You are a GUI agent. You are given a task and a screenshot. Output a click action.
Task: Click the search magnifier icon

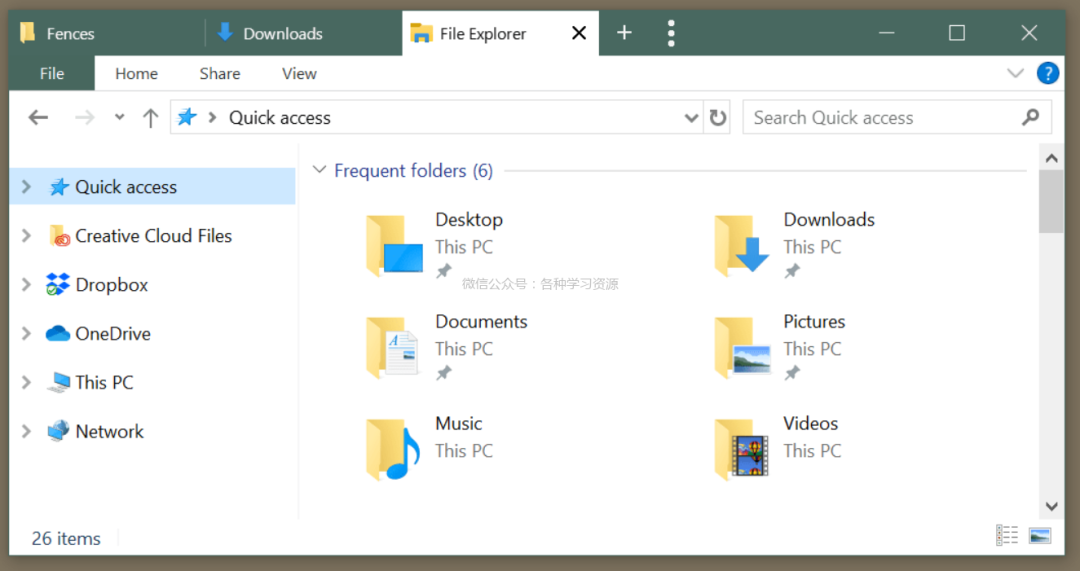(x=1030, y=117)
